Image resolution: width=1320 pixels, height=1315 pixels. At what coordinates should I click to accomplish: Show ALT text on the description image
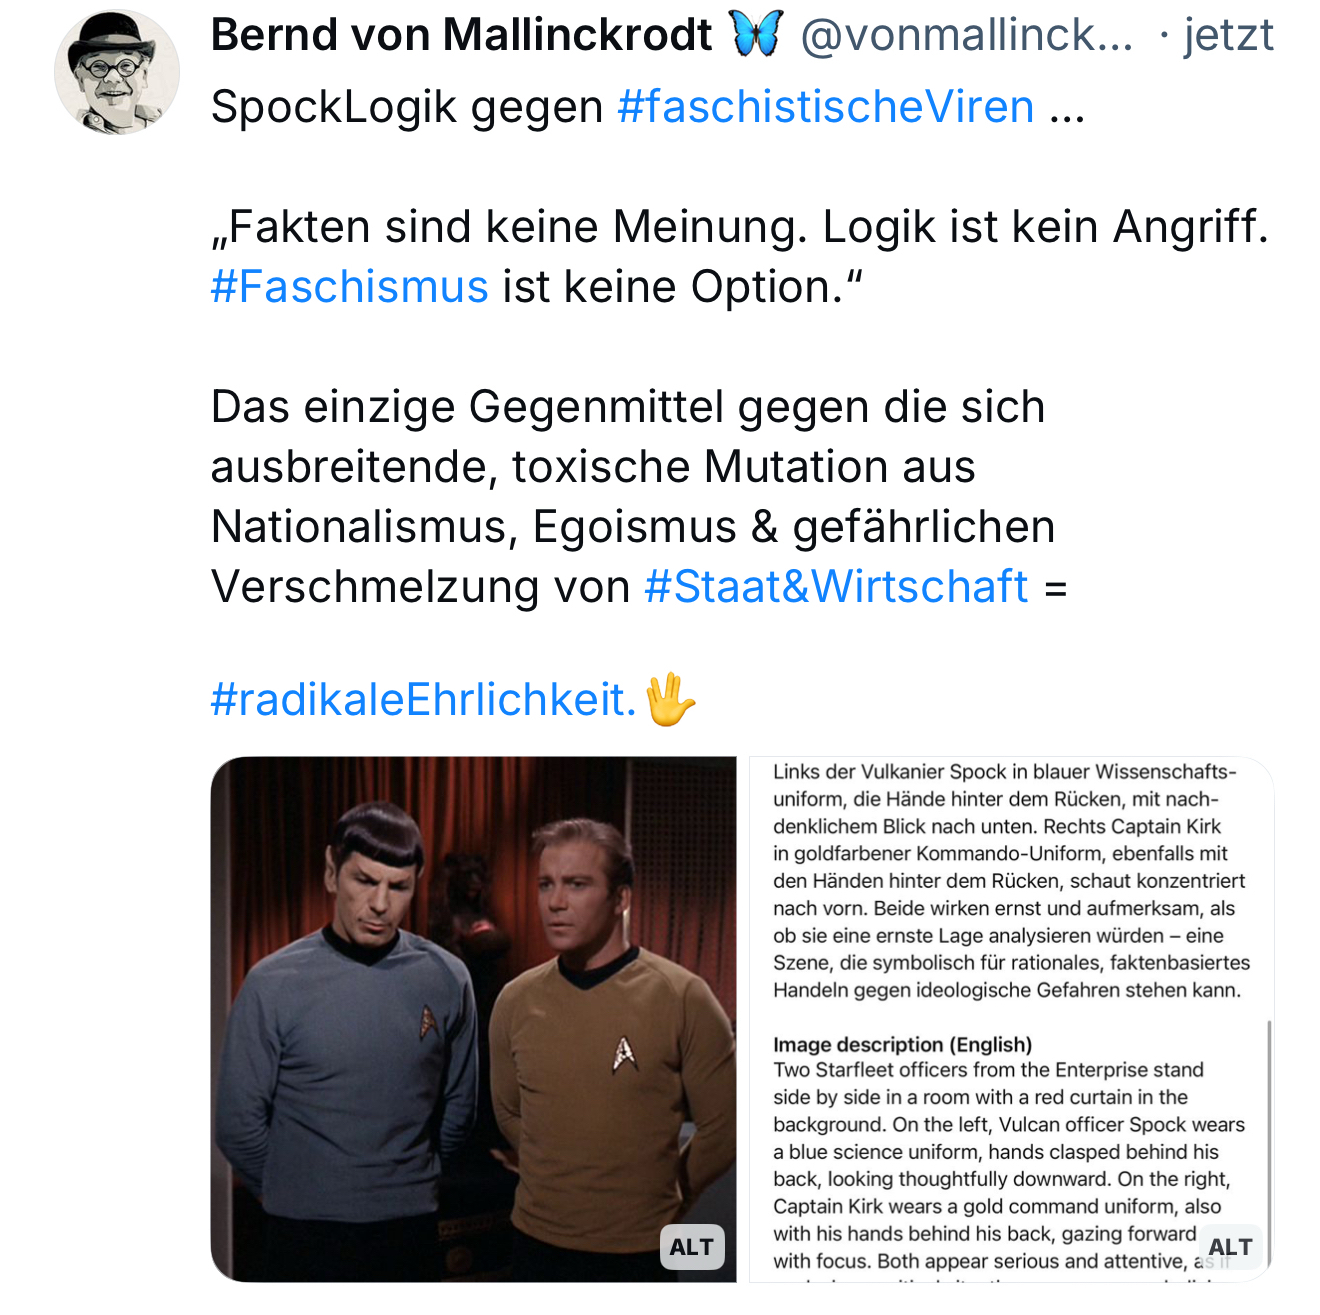point(1230,1247)
